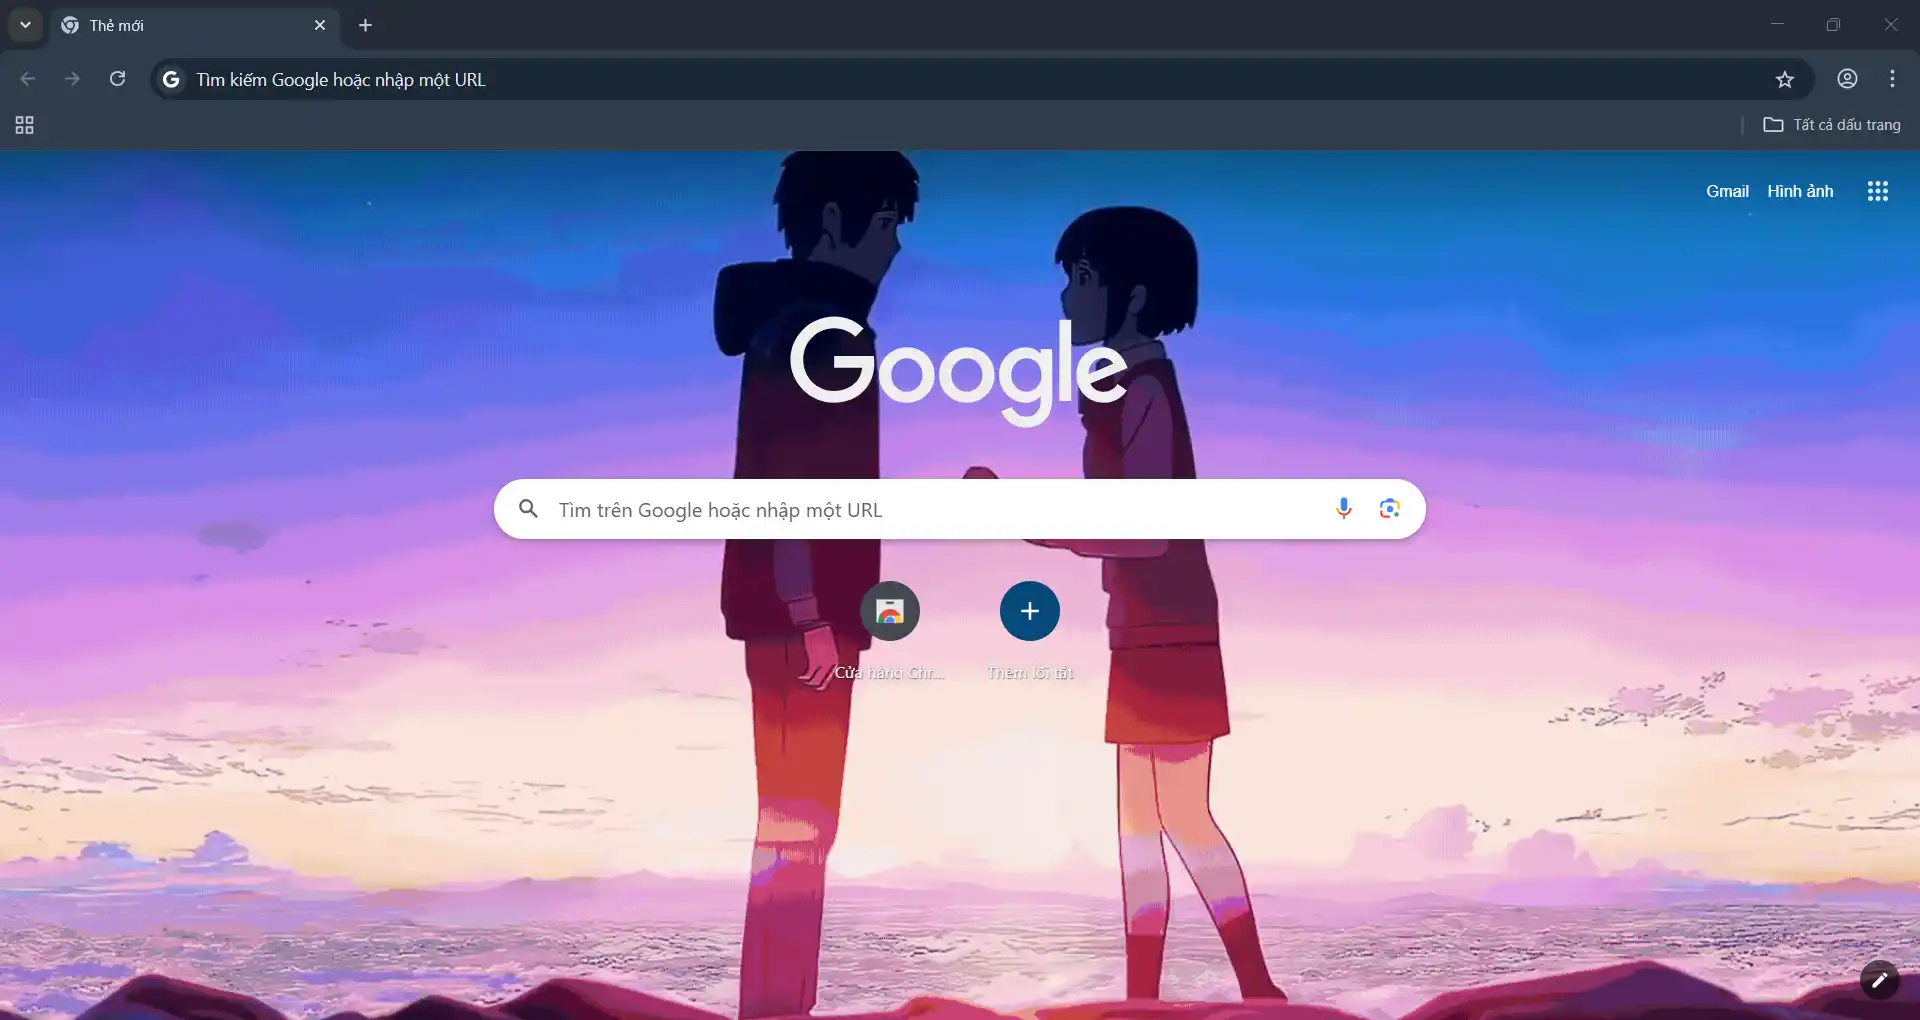Click the grid icon below the toolbar

[x=24, y=124]
